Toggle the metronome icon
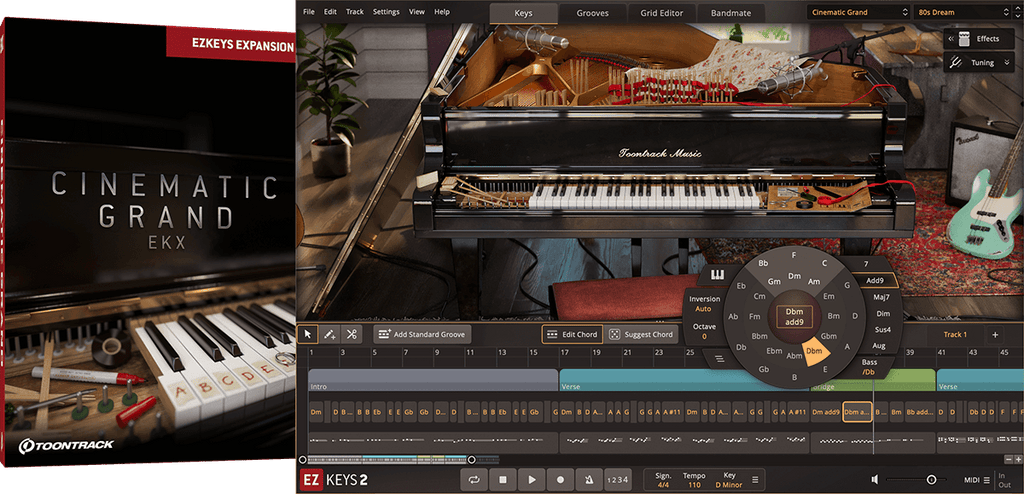 click(x=589, y=480)
